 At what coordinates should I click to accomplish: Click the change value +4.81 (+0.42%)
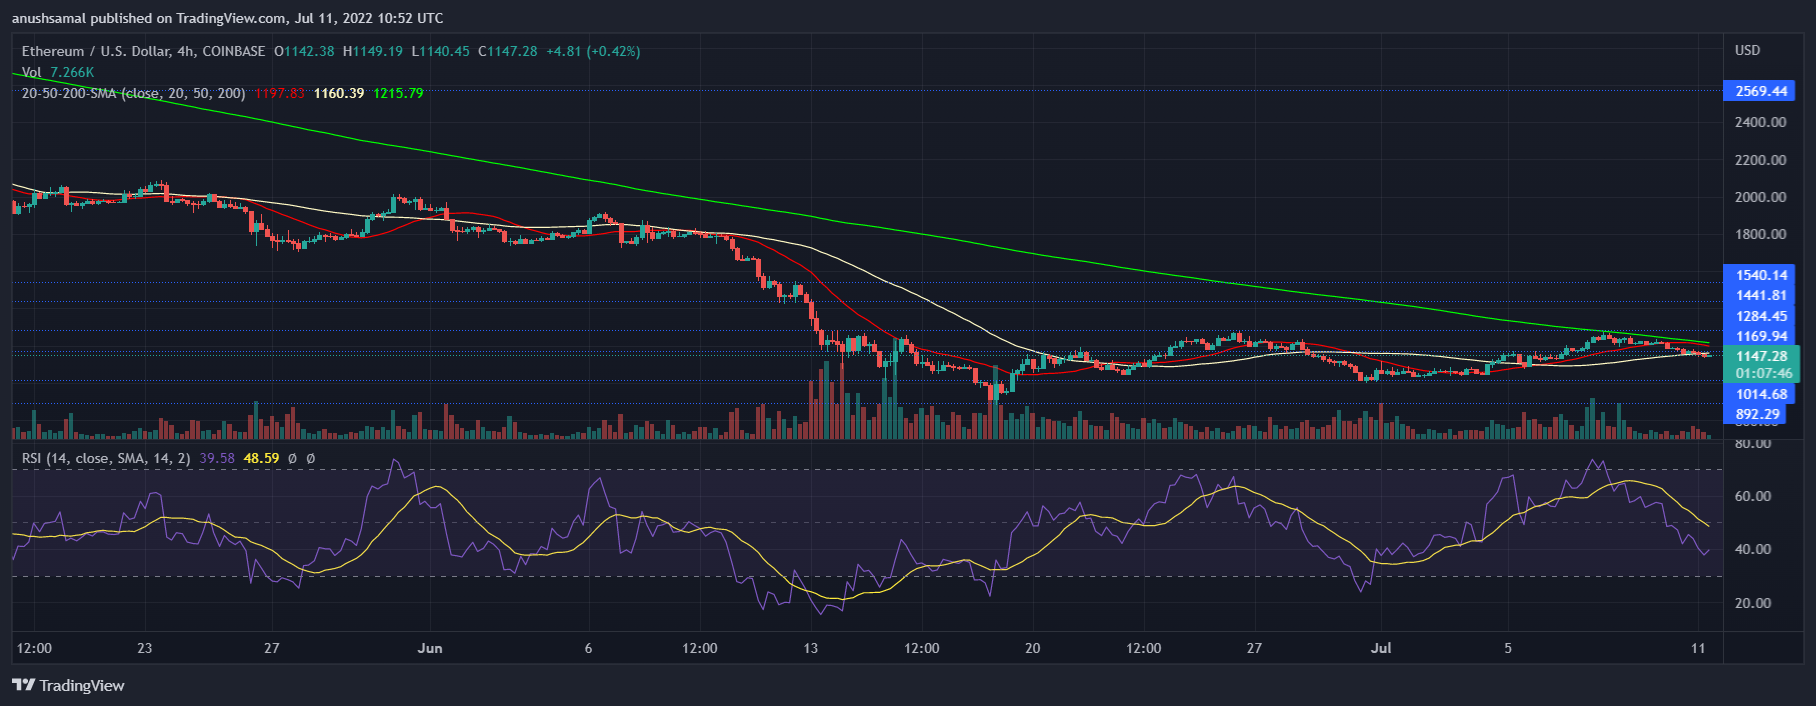[x=593, y=51]
